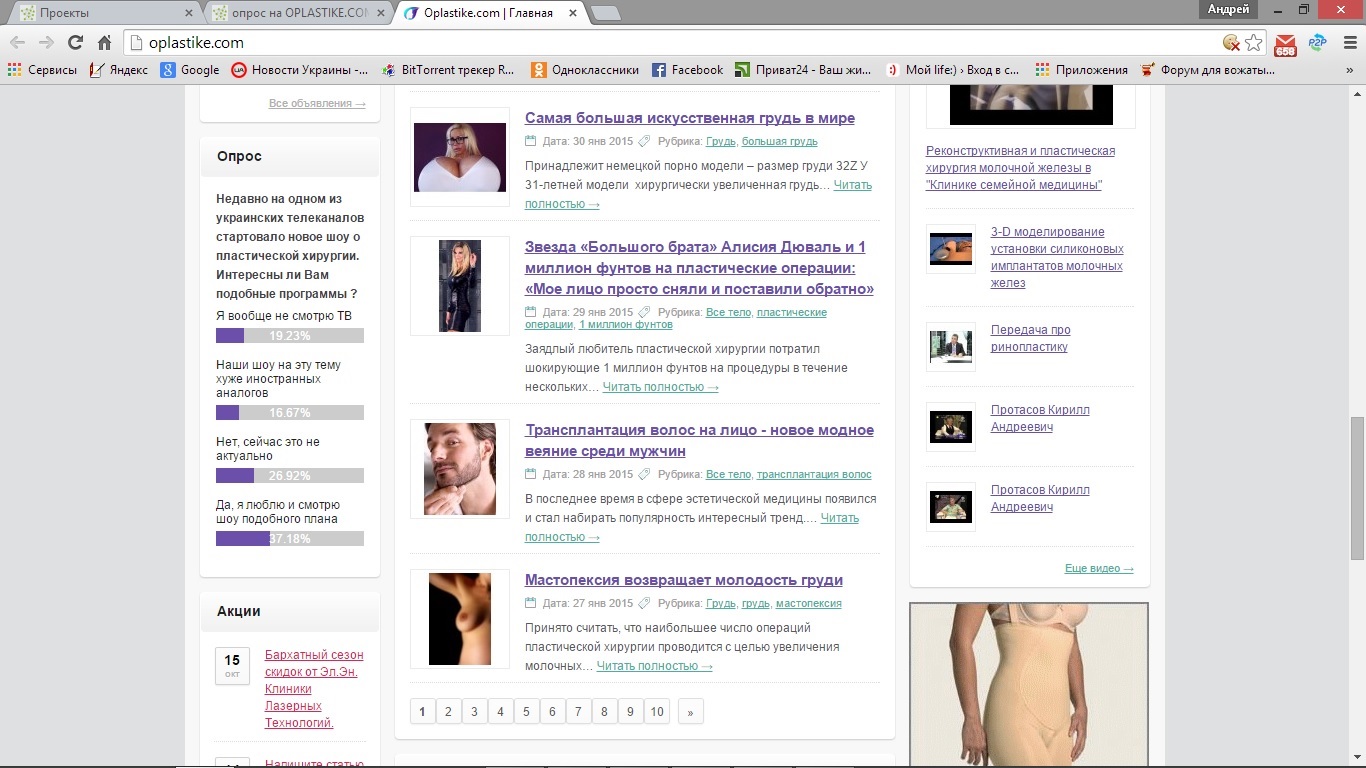Go to pagination page 2
1366x768 pixels.
[448, 712]
